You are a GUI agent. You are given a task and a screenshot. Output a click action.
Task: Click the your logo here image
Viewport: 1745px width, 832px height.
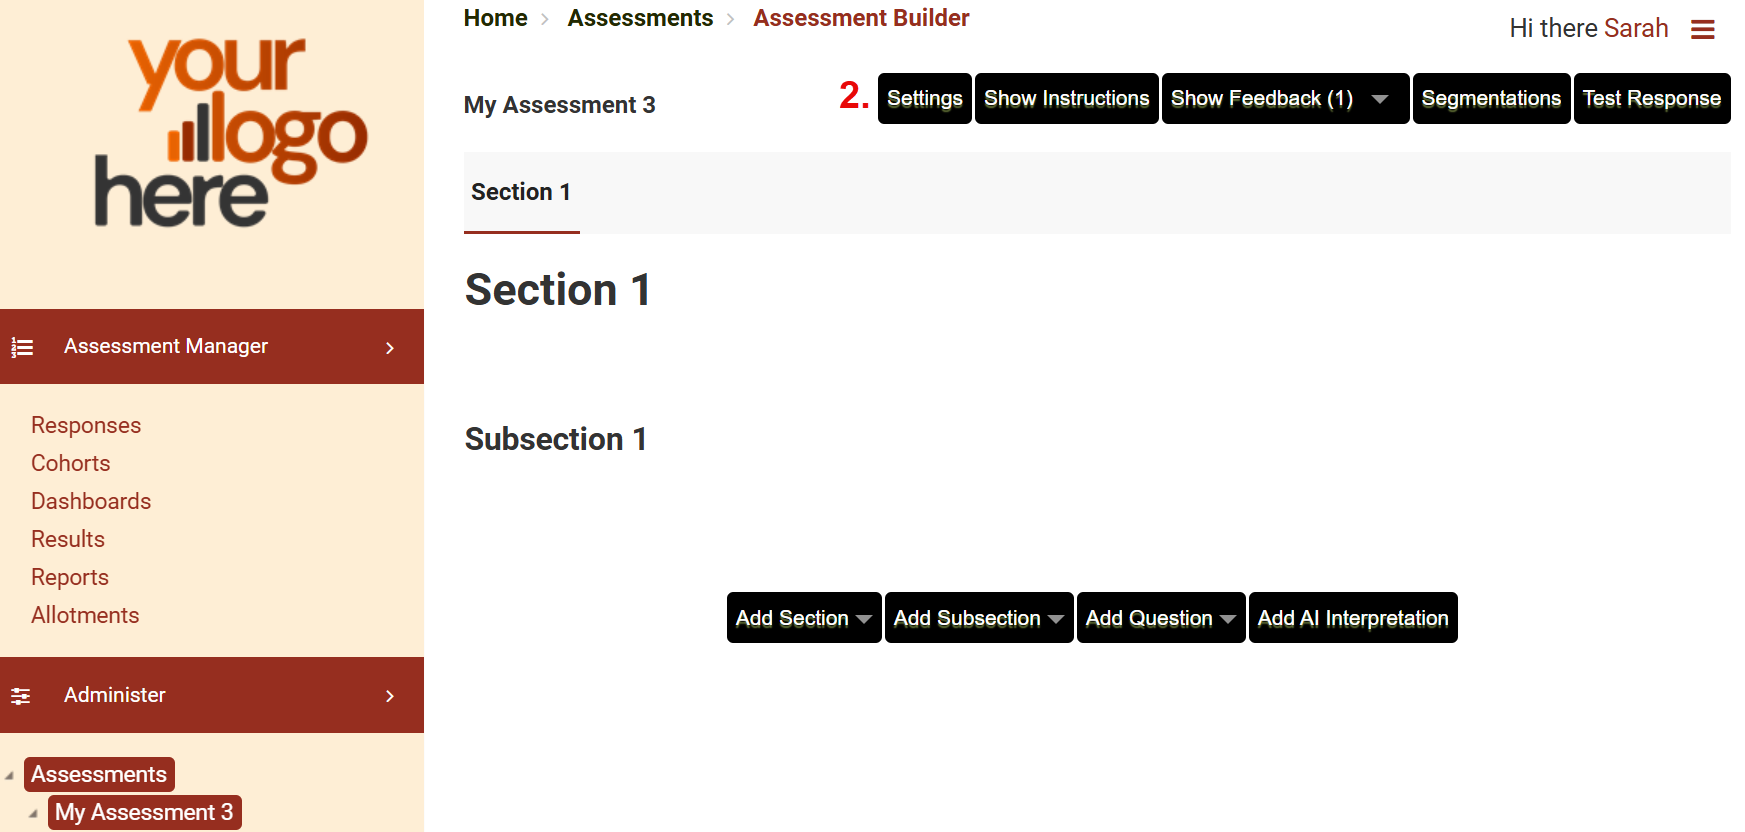click(230, 132)
